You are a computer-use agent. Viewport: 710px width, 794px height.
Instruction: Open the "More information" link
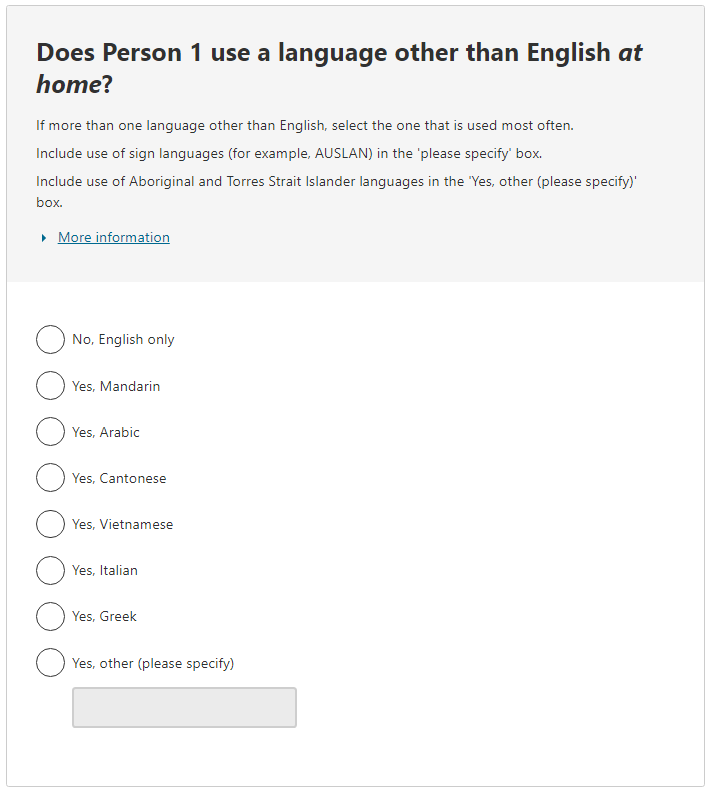pos(114,237)
